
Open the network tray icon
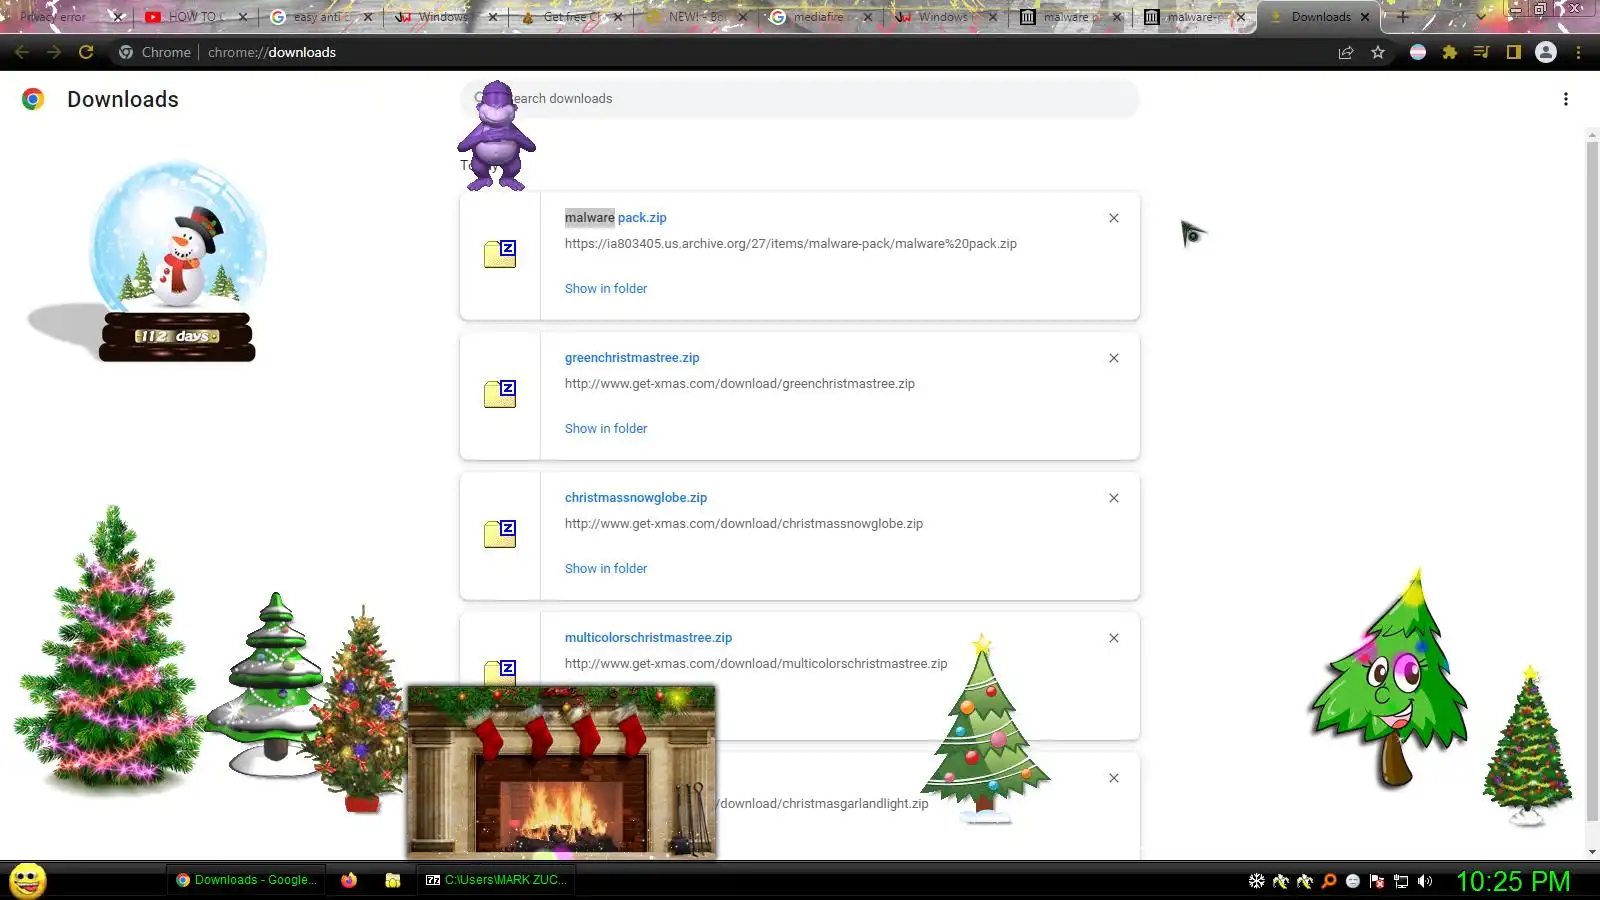[x=1401, y=881]
